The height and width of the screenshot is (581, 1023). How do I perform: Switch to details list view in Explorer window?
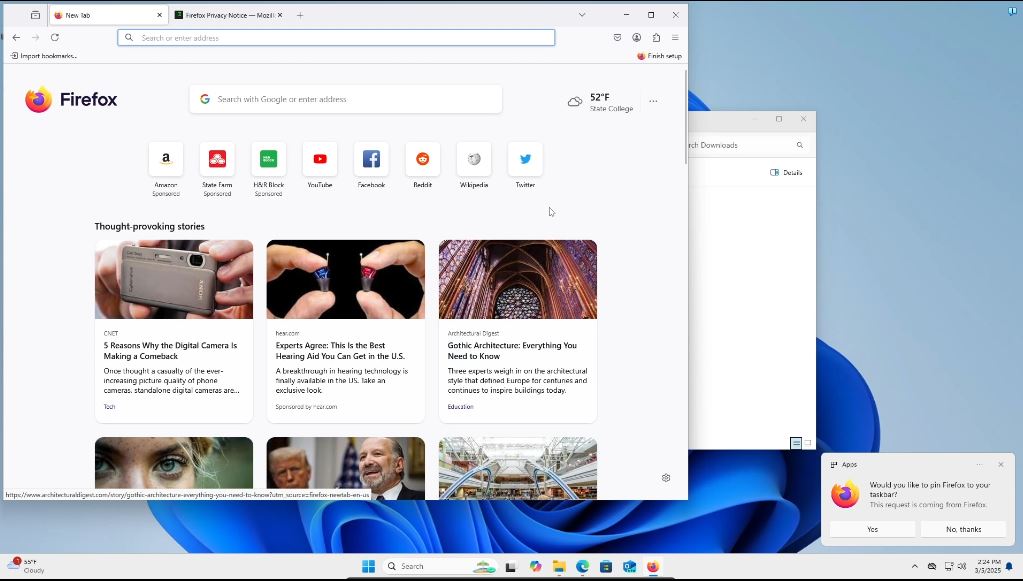[796, 443]
